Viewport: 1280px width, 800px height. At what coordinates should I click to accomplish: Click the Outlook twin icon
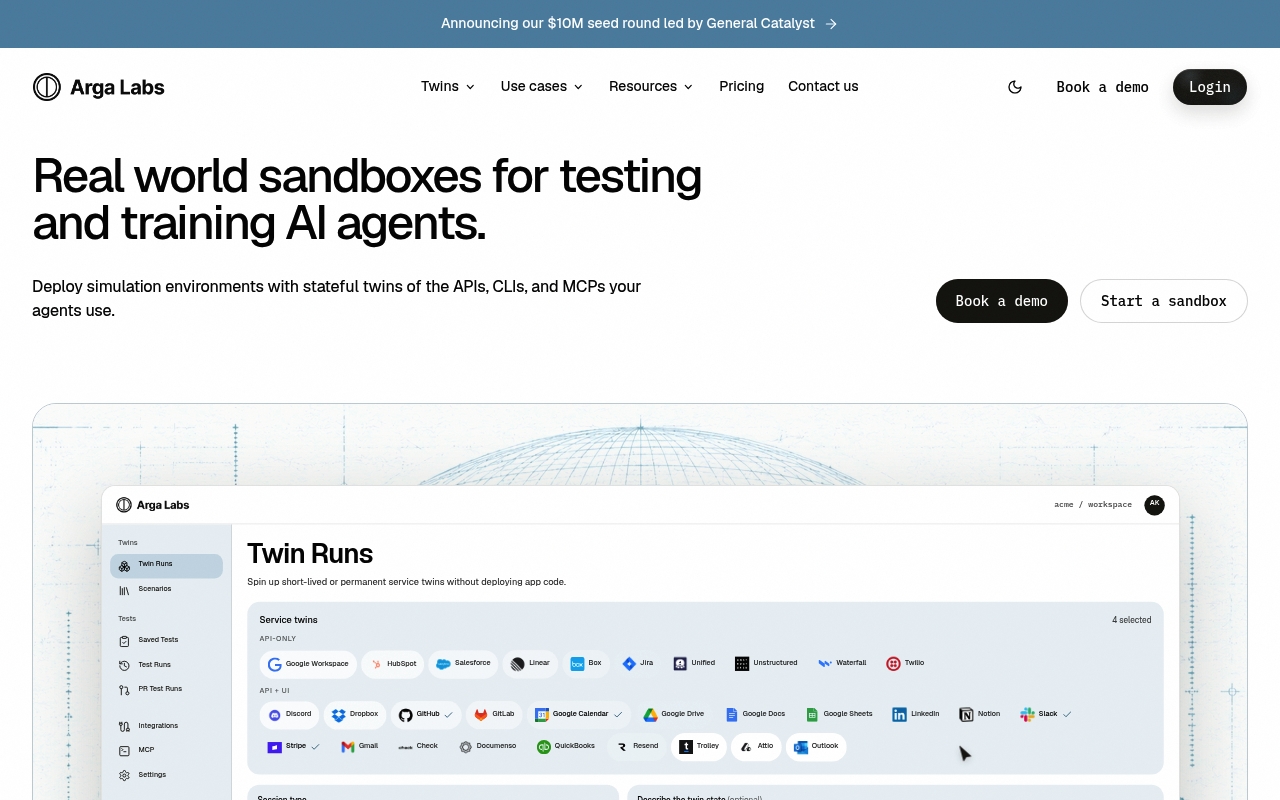pyautogui.click(x=801, y=747)
